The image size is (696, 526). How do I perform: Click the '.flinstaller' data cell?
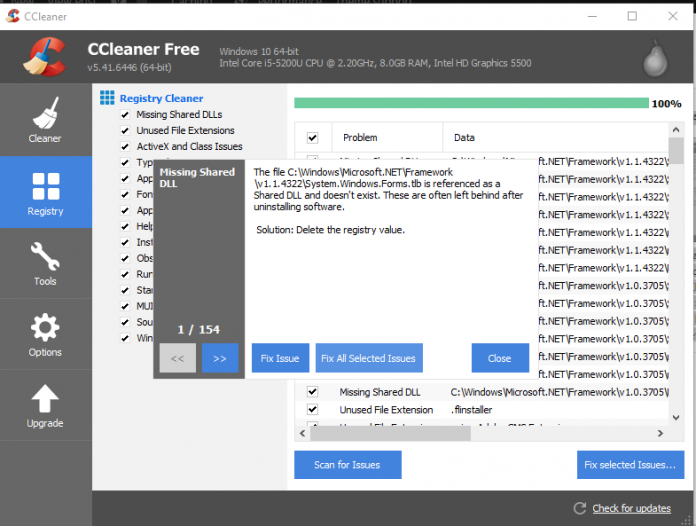tap(471, 410)
